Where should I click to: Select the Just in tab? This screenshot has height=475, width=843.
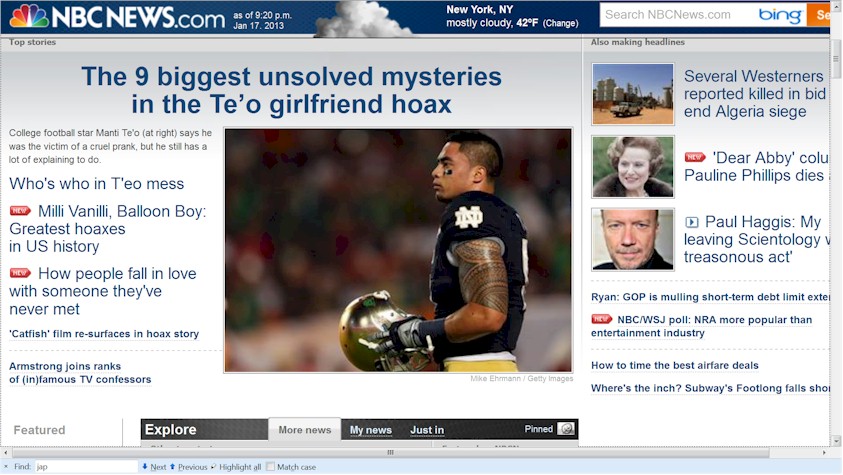point(427,430)
